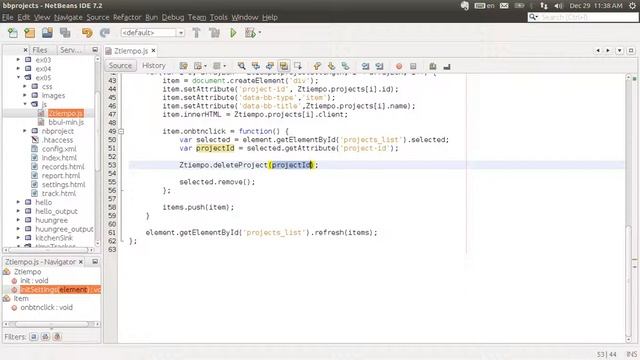The width and height of the screenshot is (640, 360).
Task: Open the Dec 29 11:38 AM clock
Action: (x=596, y=6)
